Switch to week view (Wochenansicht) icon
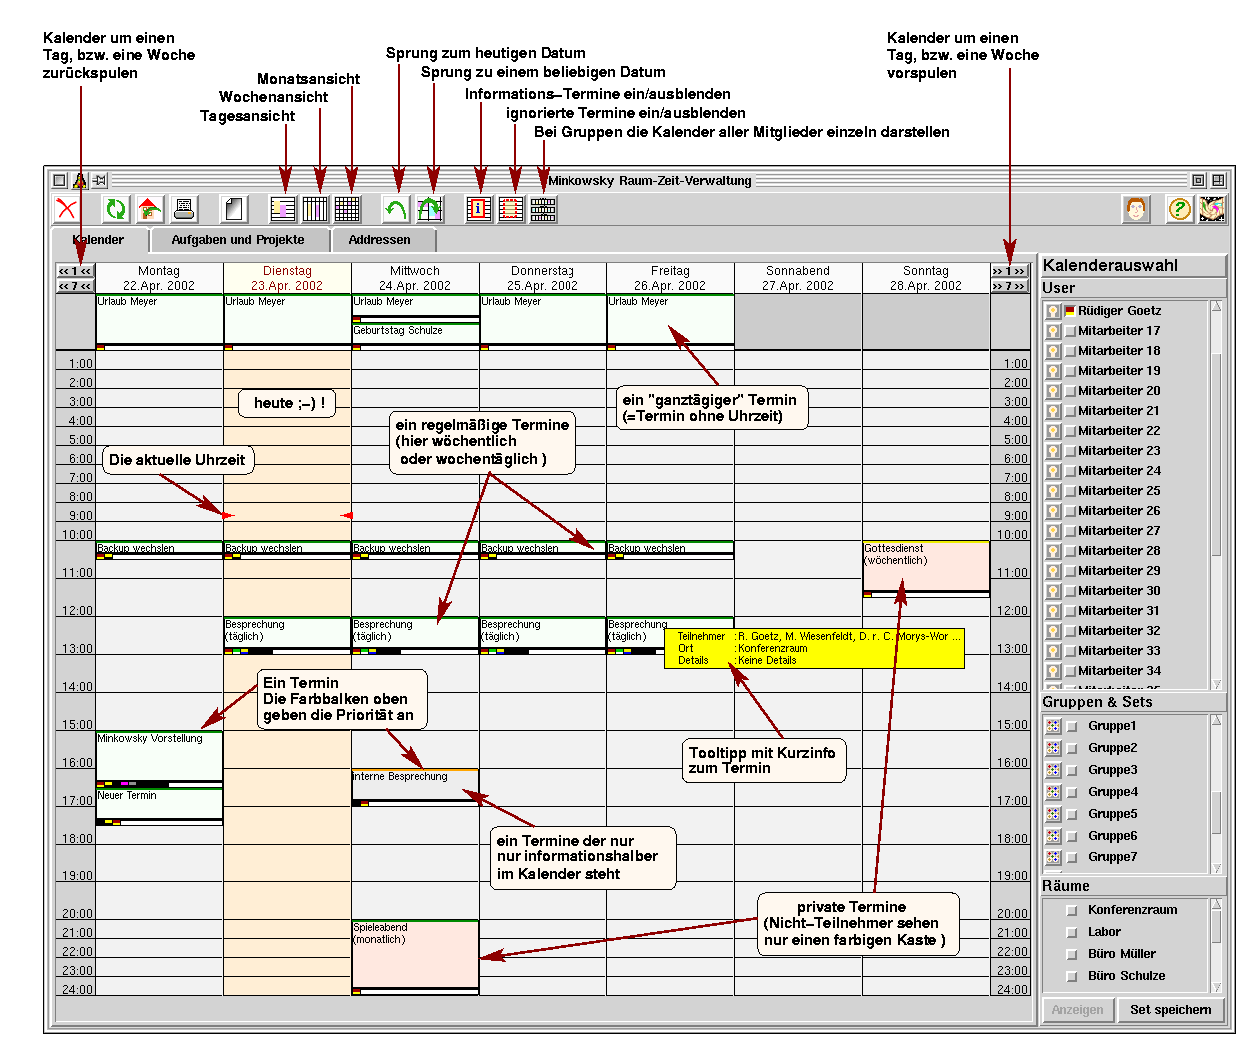The image size is (1242, 1040). [315, 209]
